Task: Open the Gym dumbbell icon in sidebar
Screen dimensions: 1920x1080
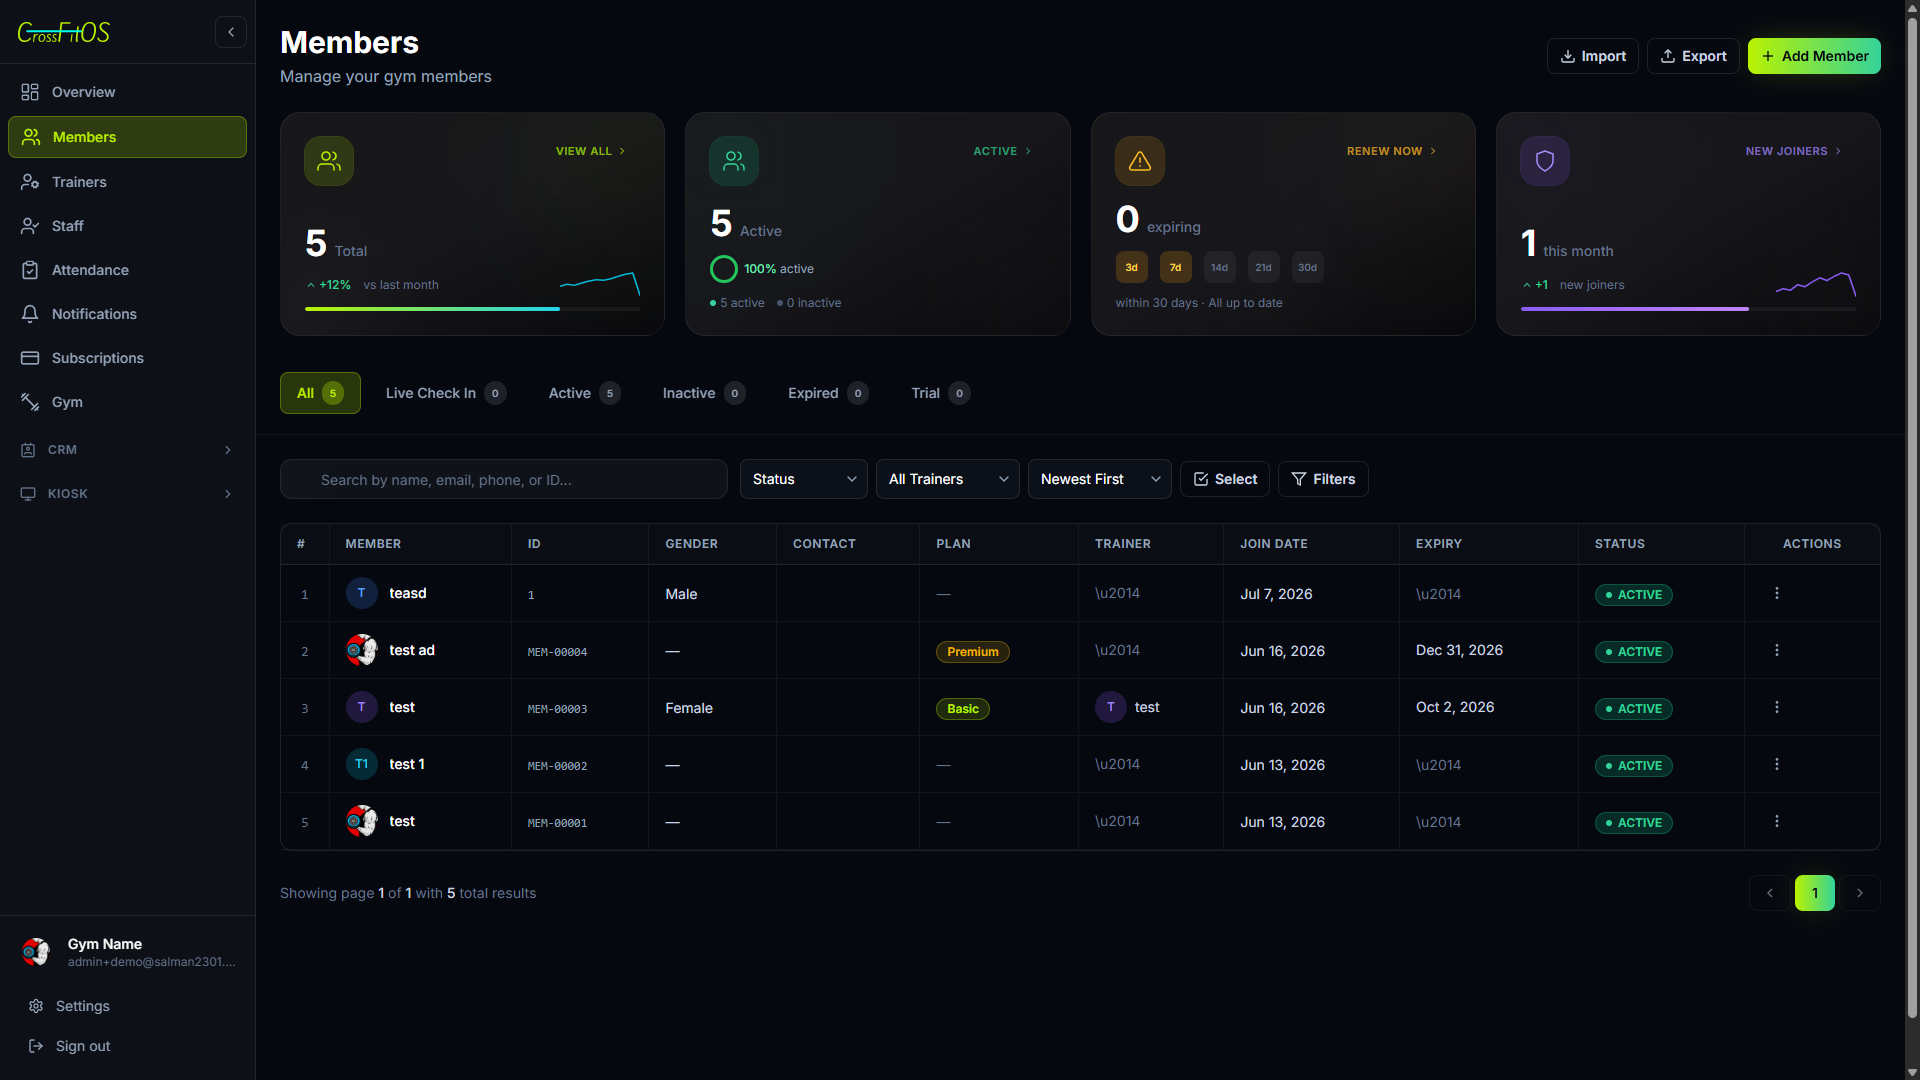Action: tap(30, 402)
